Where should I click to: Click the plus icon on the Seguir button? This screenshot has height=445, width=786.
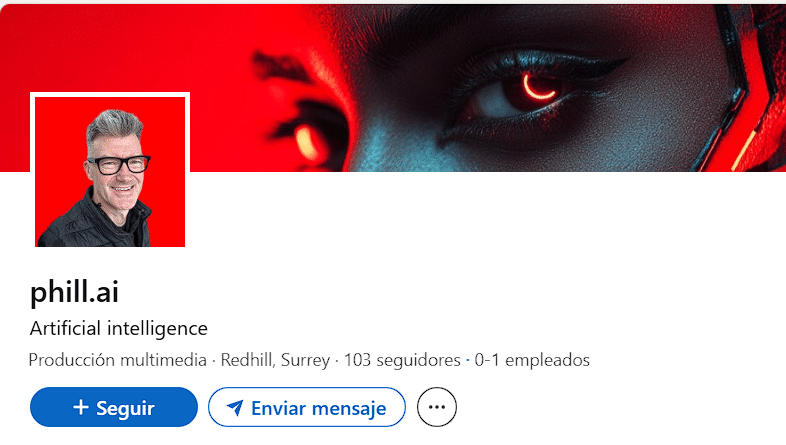pos(81,407)
